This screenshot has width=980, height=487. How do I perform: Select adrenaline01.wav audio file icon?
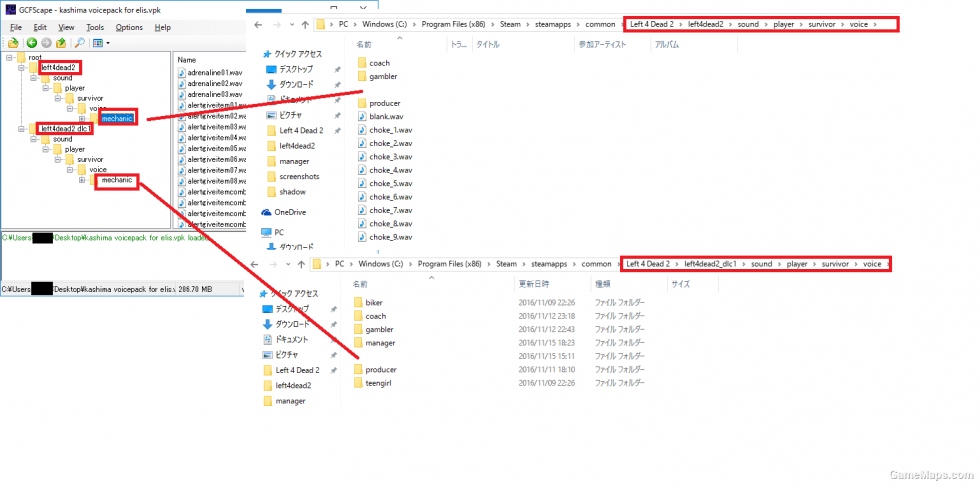182,73
